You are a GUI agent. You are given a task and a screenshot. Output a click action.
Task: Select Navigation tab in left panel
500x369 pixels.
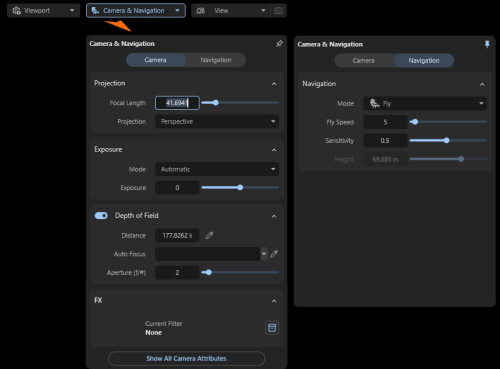pyautogui.click(x=216, y=60)
